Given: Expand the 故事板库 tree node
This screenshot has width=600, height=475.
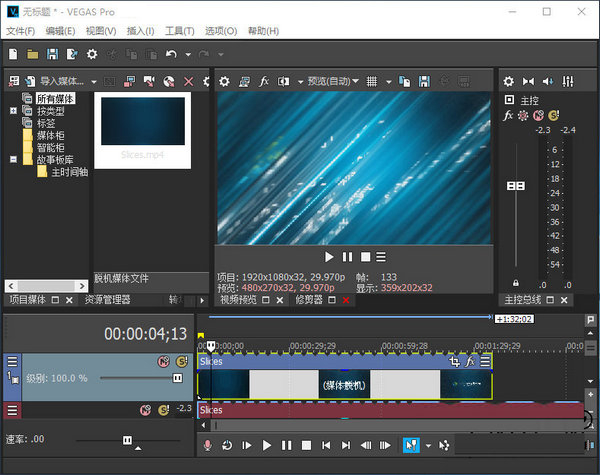Looking at the screenshot, I should coord(13,159).
